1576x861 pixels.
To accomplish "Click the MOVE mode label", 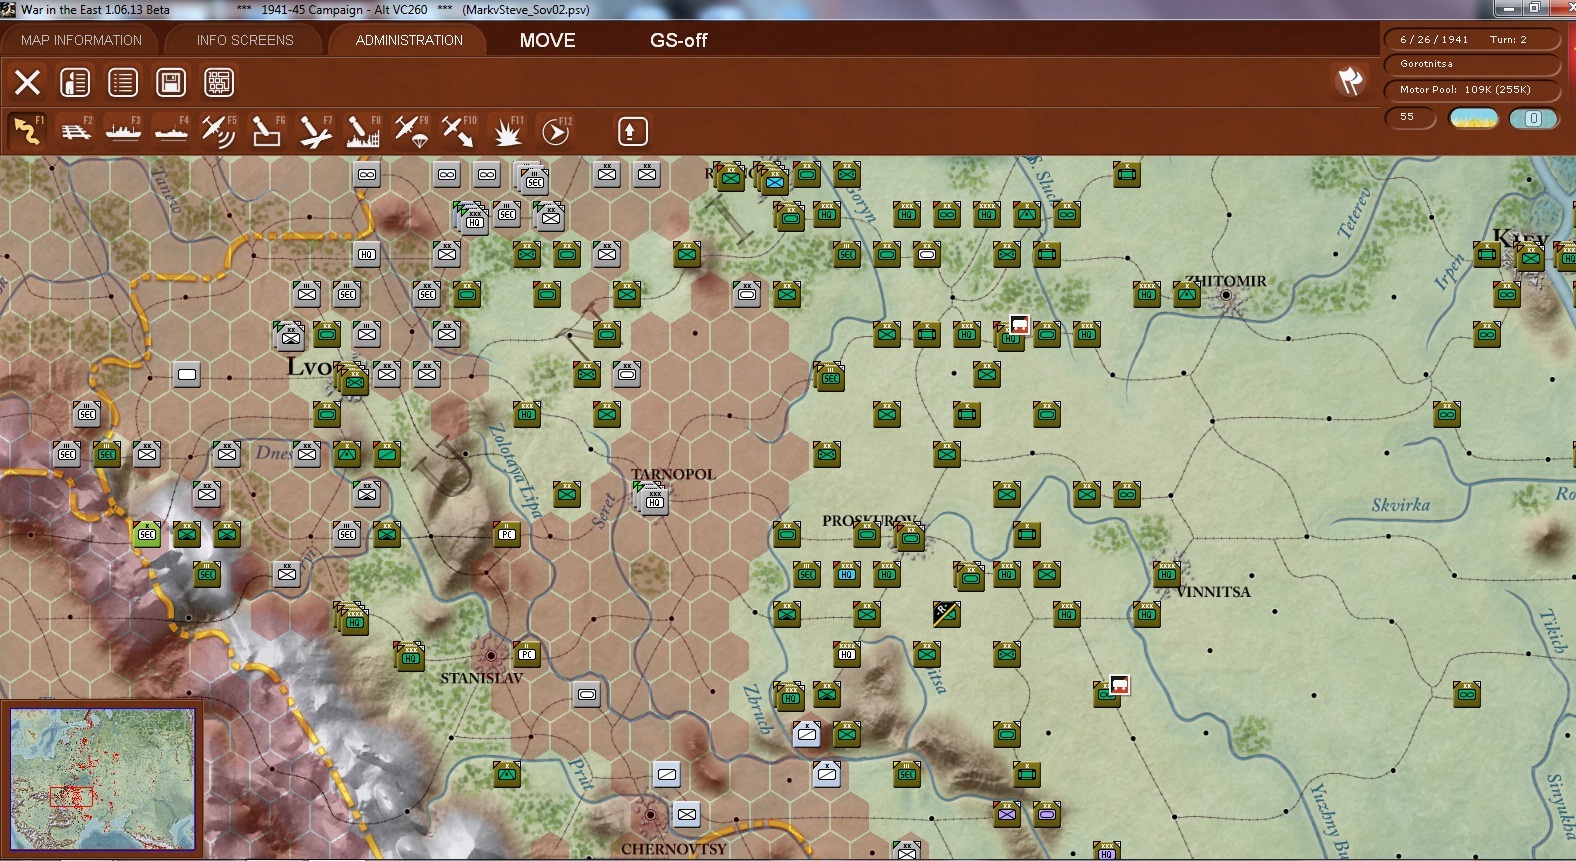I will [x=547, y=40].
